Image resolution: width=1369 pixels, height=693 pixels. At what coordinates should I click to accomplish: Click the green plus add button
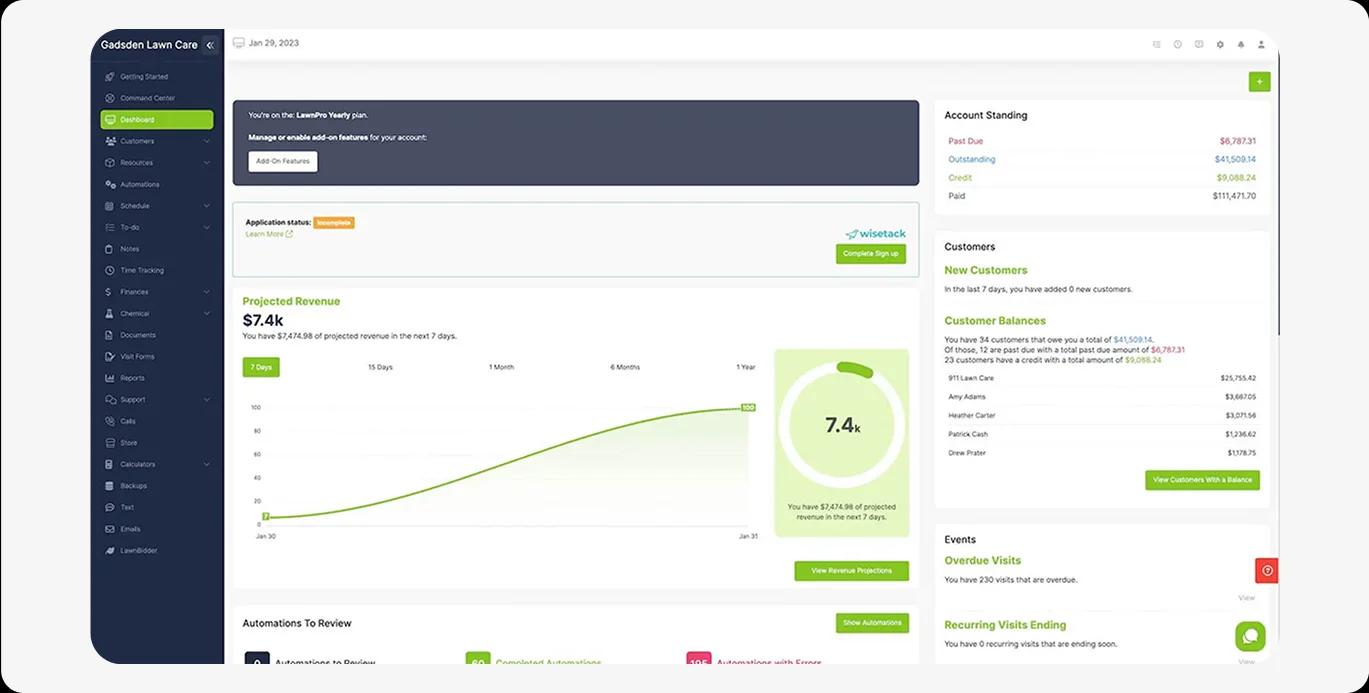pyautogui.click(x=1259, y=82)
